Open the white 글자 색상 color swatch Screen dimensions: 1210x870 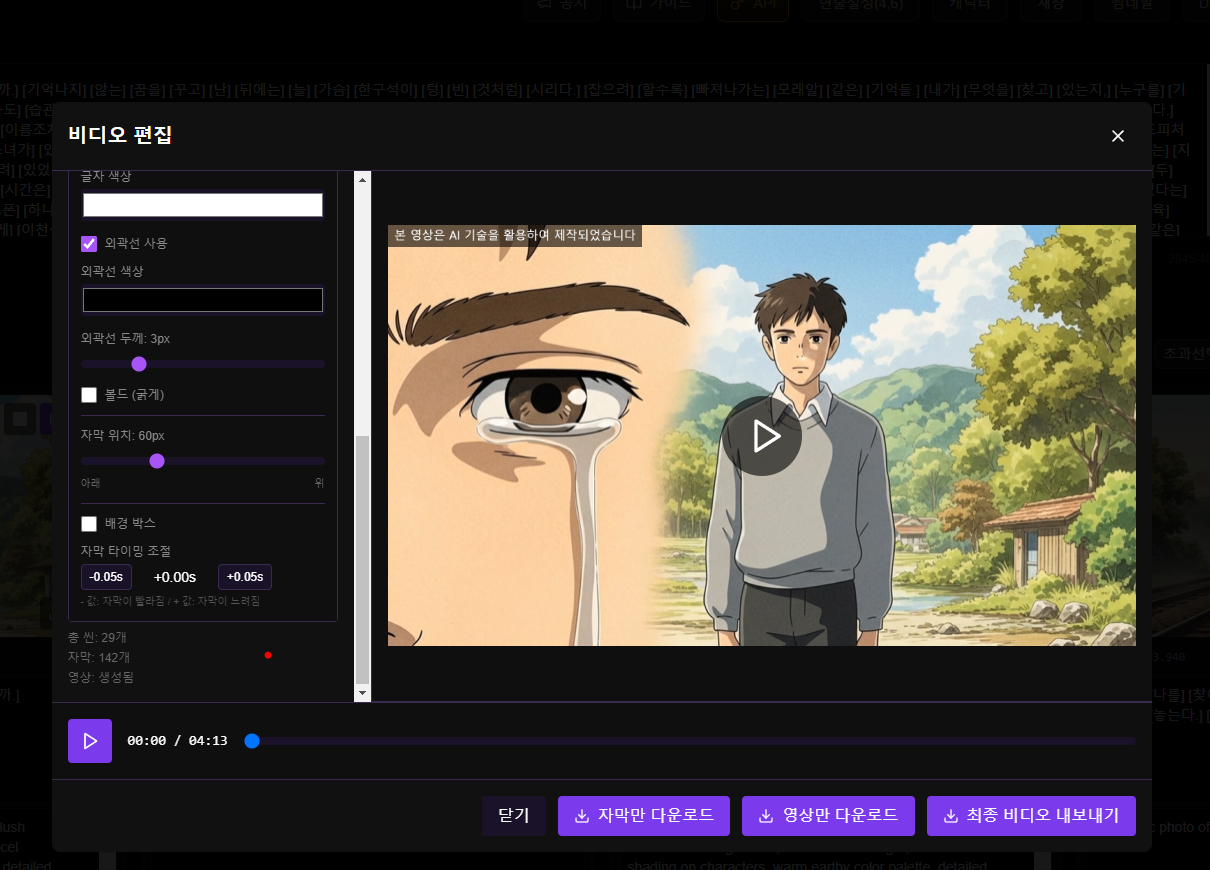pos(203,205)
